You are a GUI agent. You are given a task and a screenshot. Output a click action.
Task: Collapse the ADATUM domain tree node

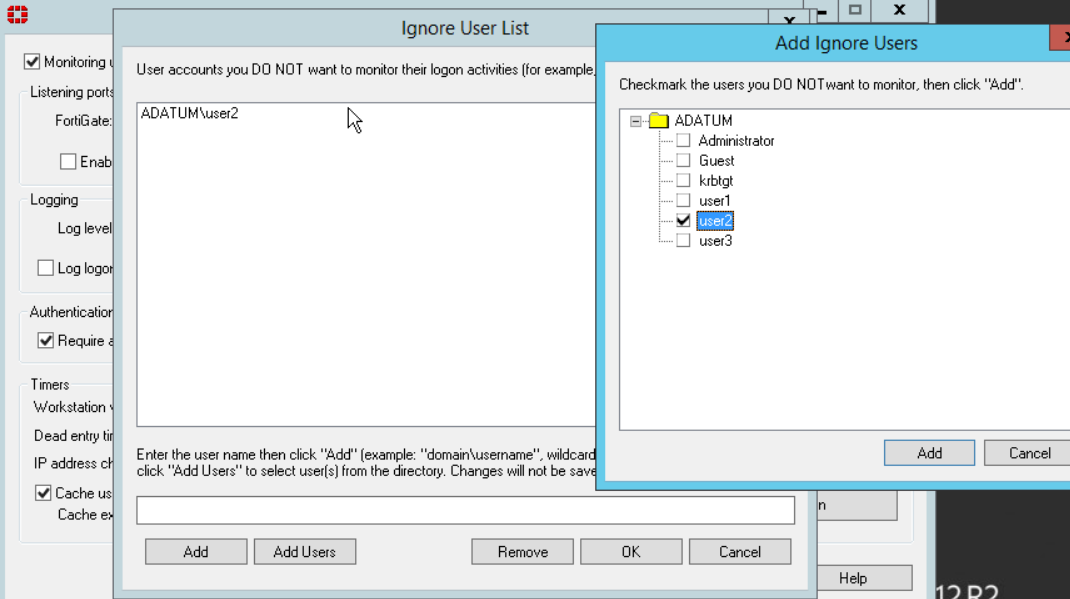[636, 121]
